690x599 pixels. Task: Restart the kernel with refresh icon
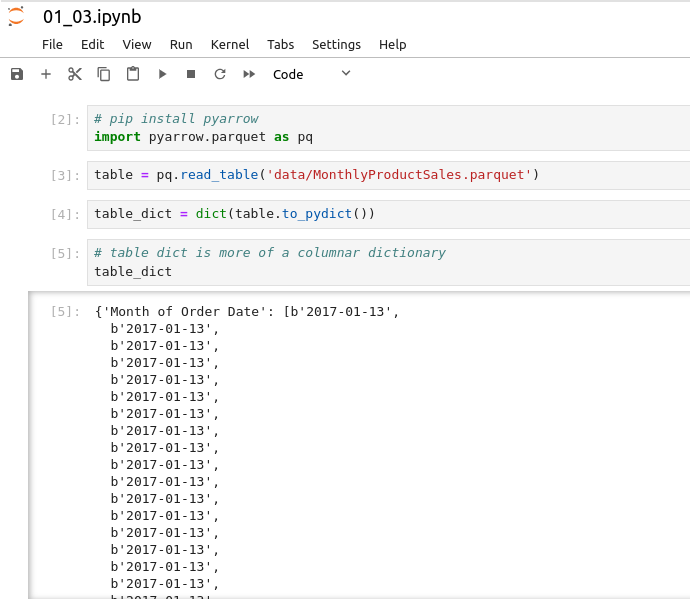pos(220,74)
